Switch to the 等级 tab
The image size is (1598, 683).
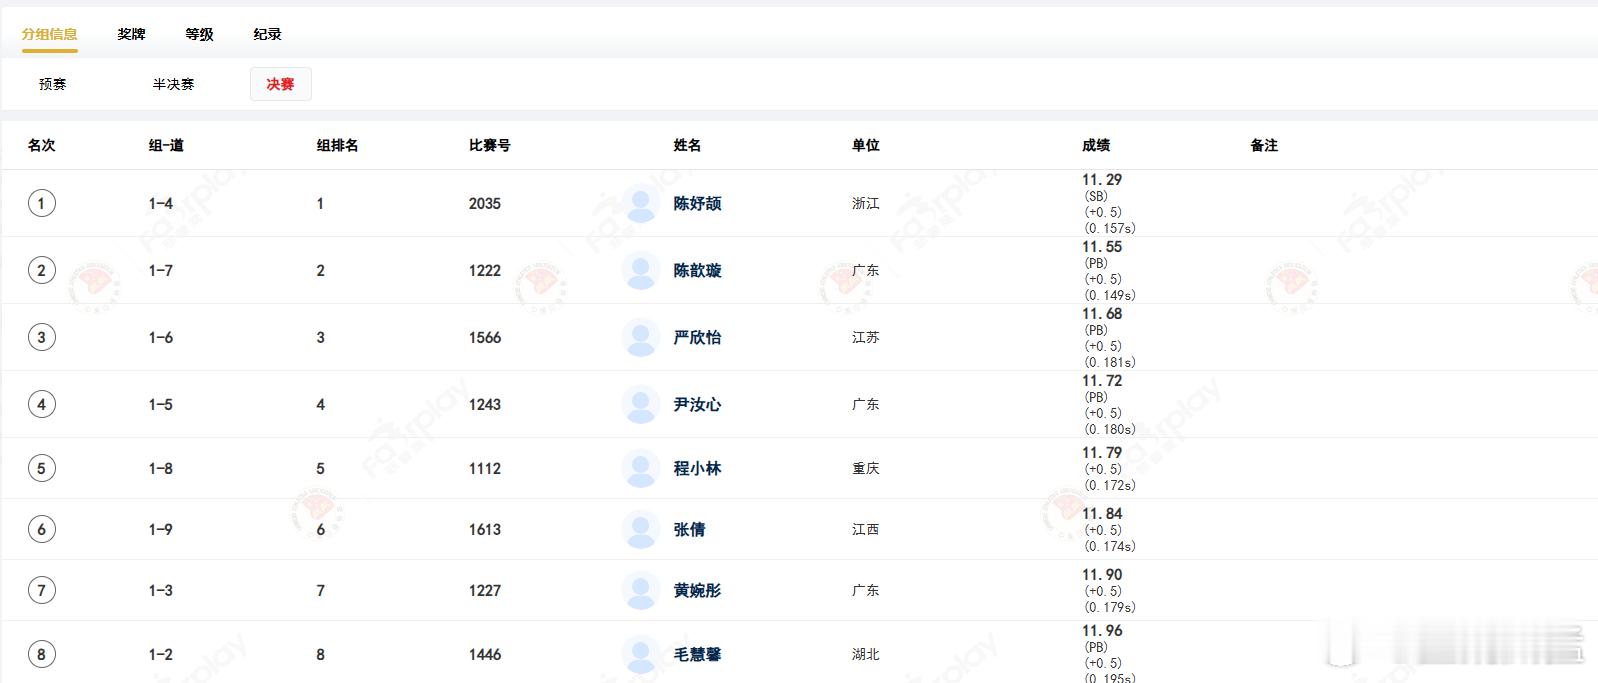pos(199,34)
